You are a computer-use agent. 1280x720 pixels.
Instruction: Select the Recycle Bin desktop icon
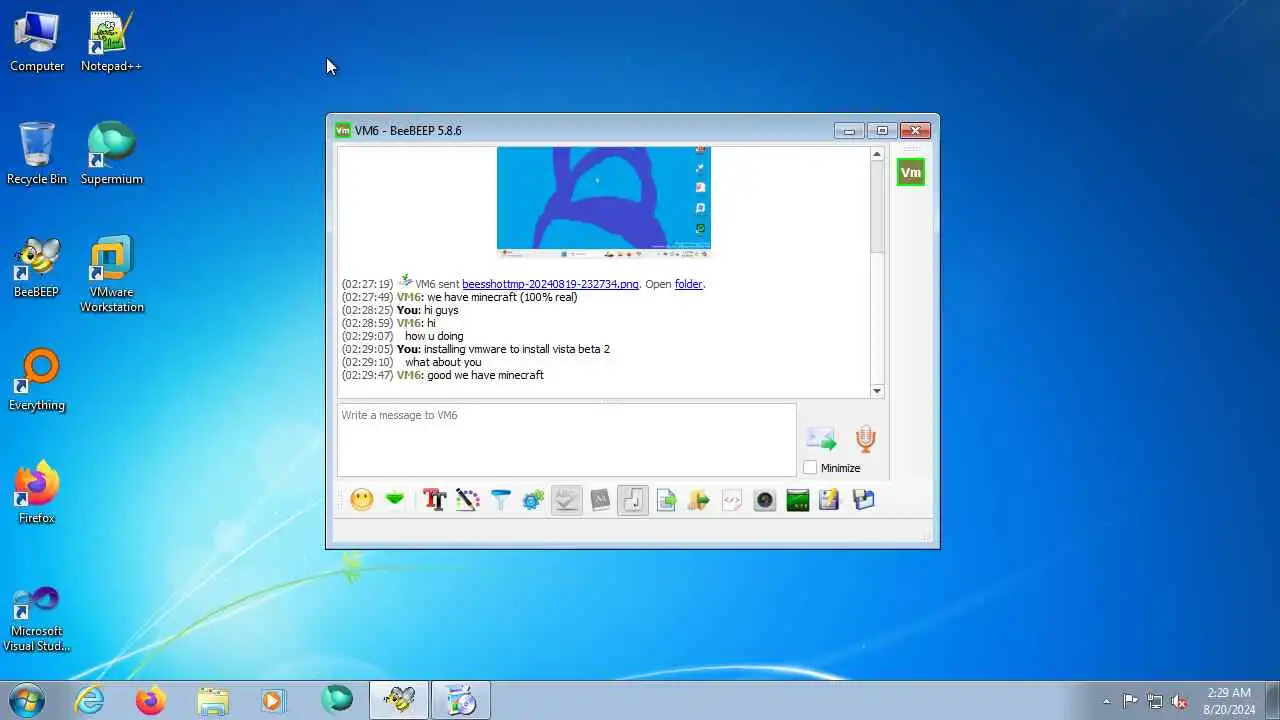(x=37, y=153)
